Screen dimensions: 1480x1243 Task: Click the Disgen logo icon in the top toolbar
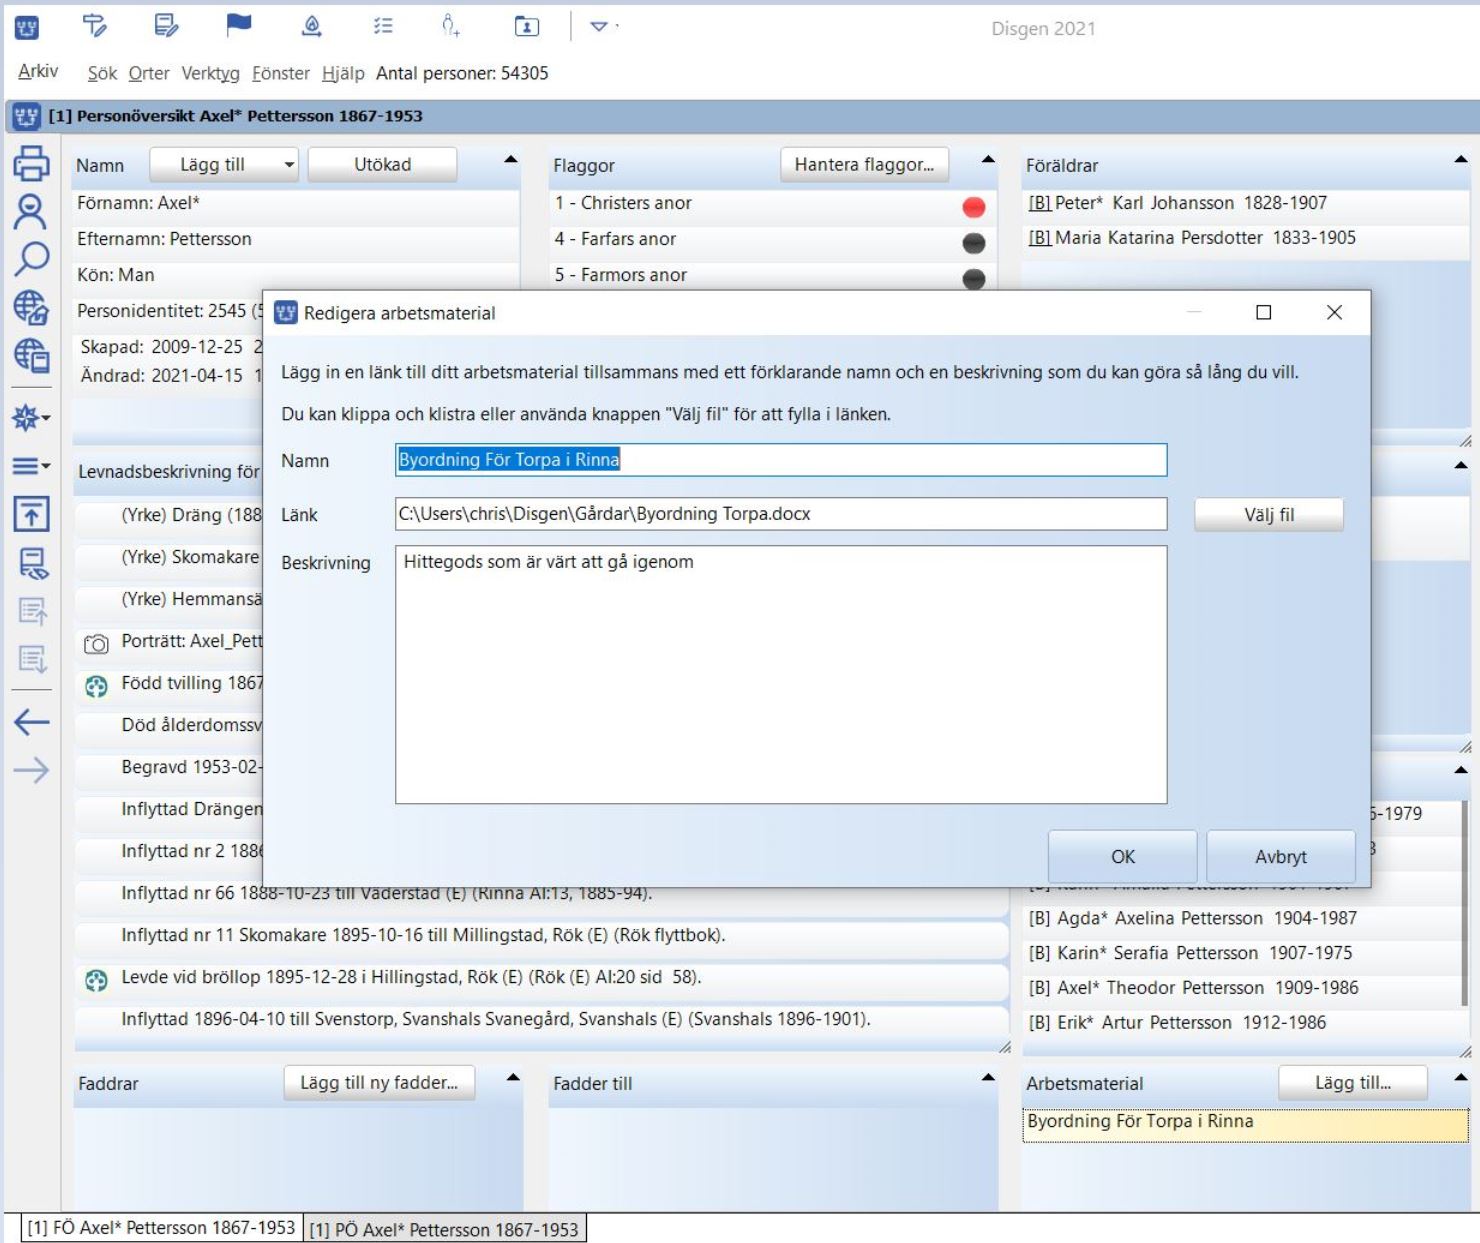coord(27,28)
